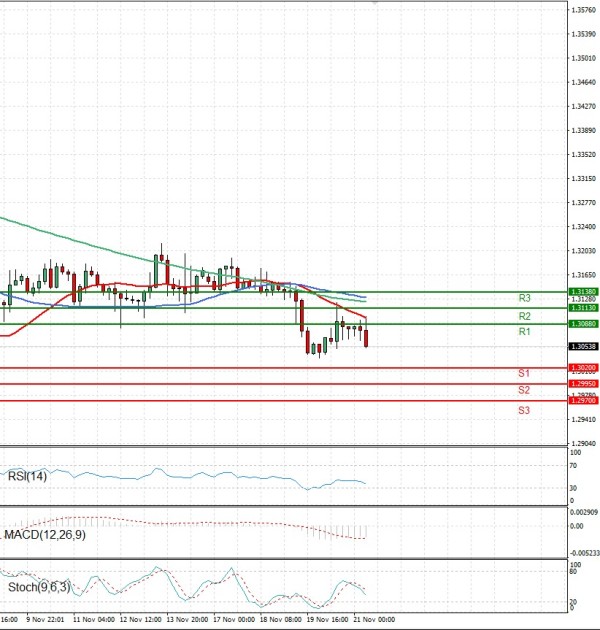
Task: Click the RSI(14) indicator label
Action: (28, 476)
